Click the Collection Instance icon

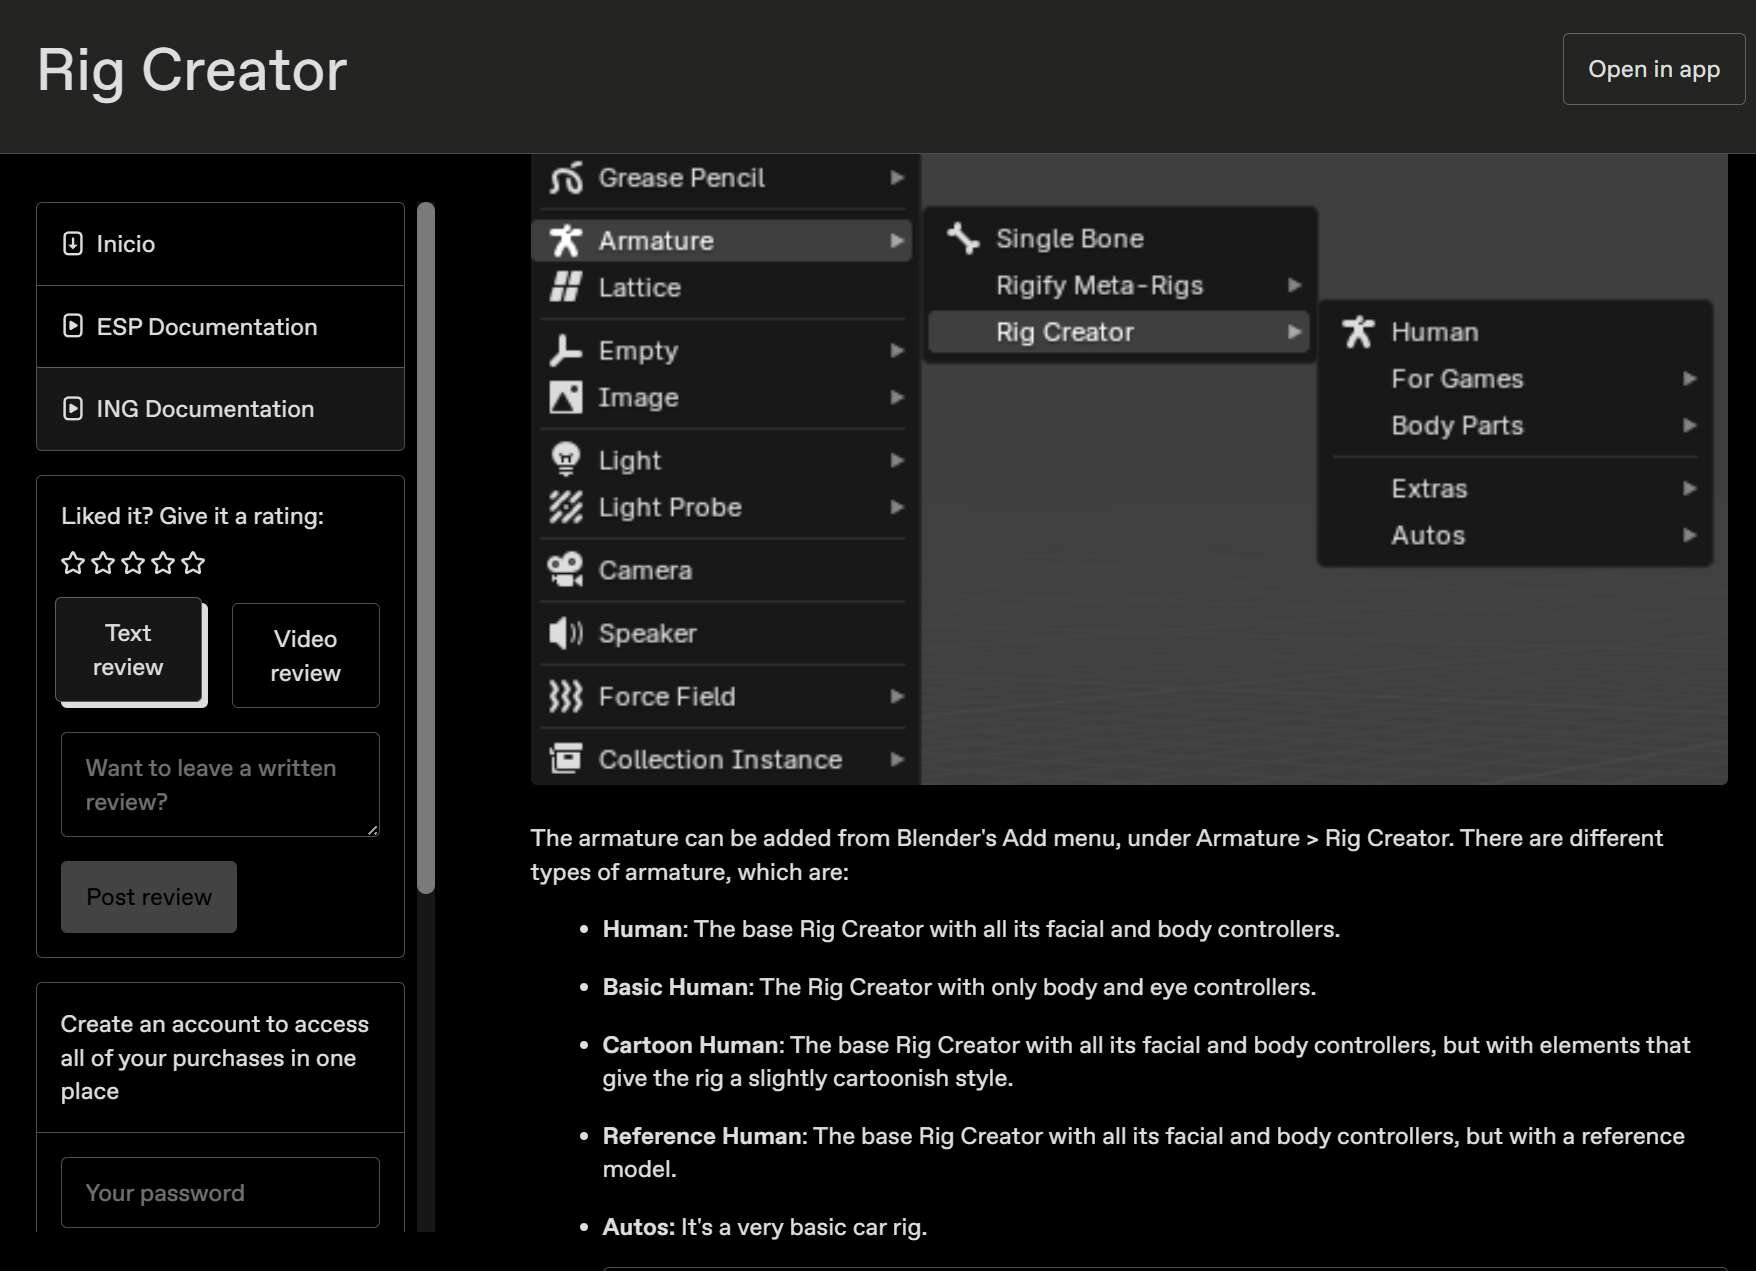point(566,759)
